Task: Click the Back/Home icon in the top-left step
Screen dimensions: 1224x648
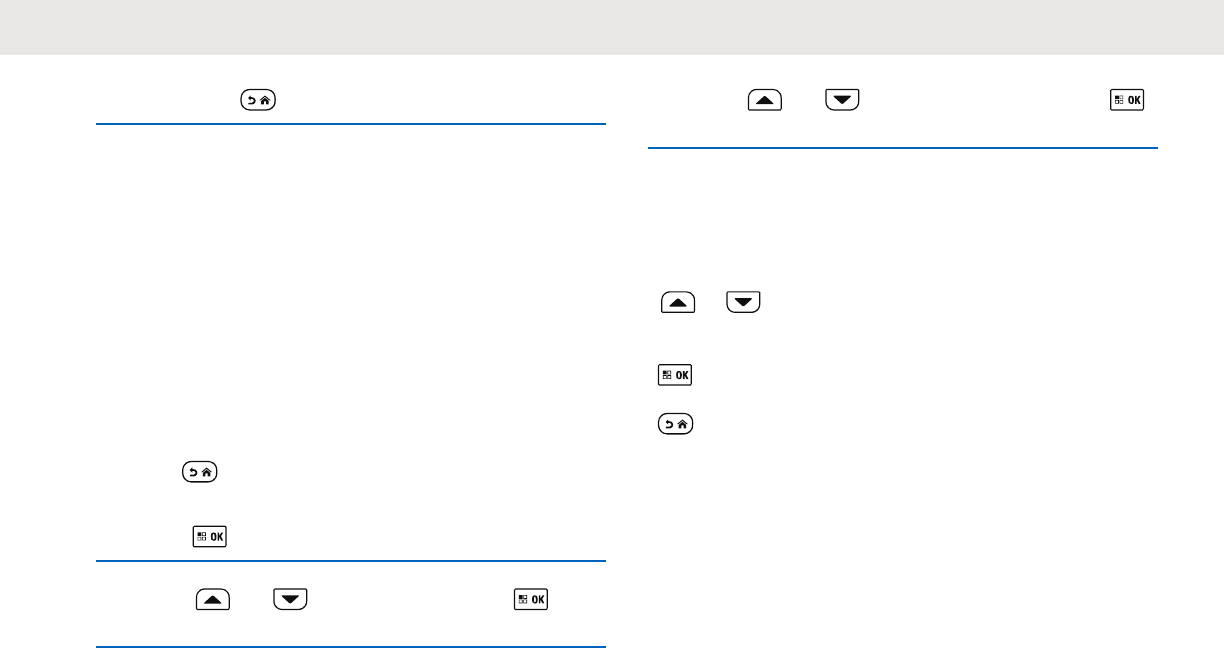Action: click(258, 100)
